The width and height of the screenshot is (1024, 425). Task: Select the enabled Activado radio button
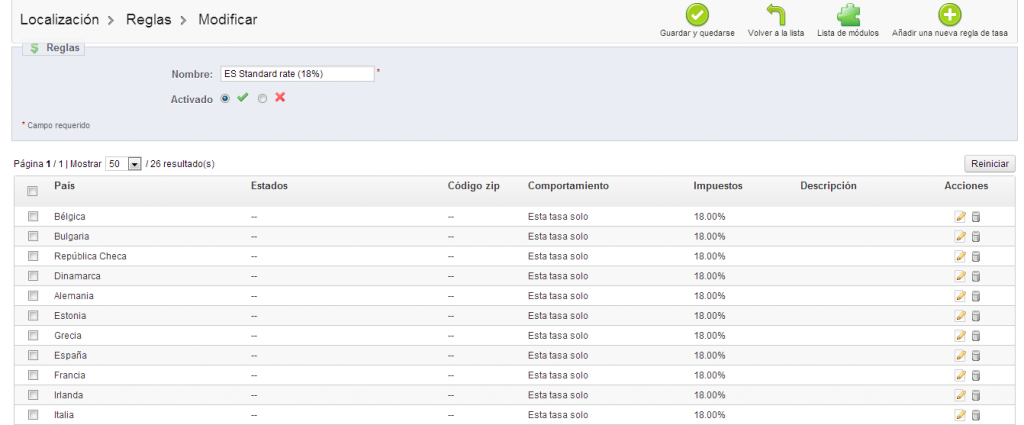225,98
